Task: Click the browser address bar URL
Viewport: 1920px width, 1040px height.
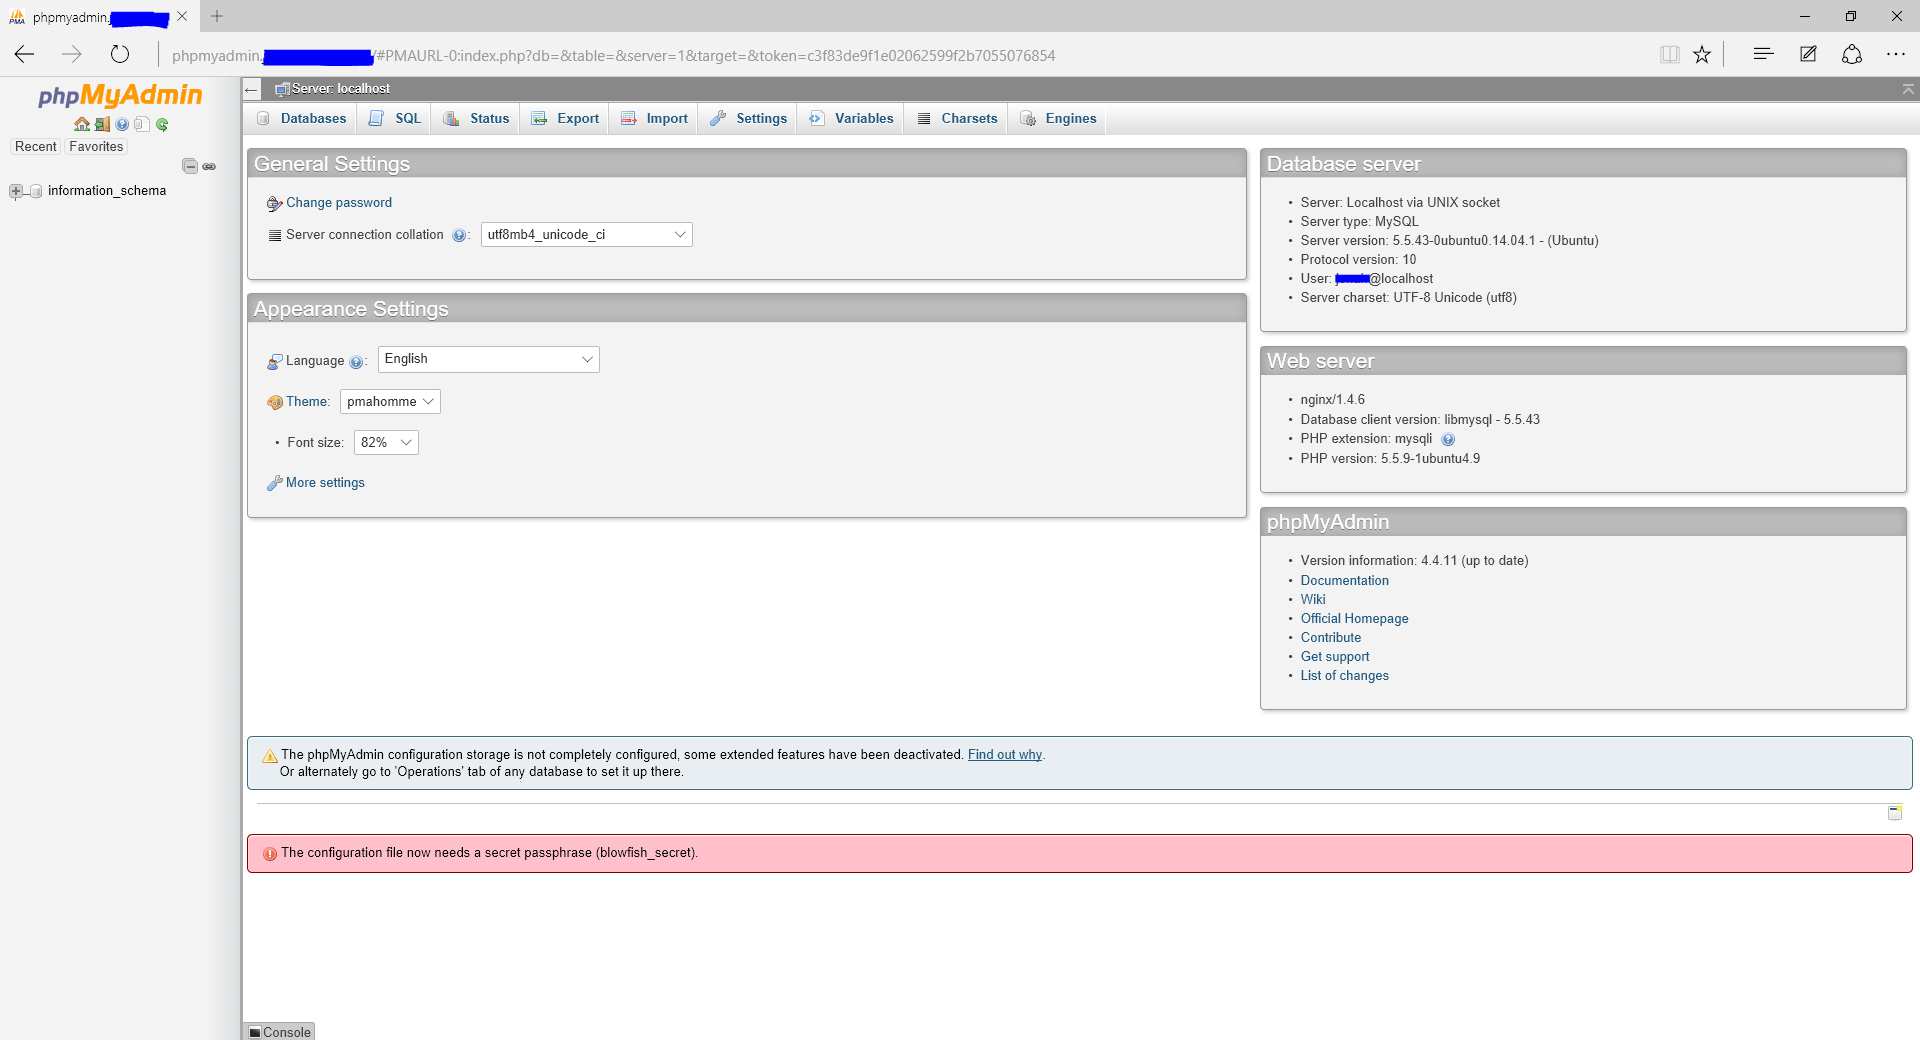Action: 613,56
